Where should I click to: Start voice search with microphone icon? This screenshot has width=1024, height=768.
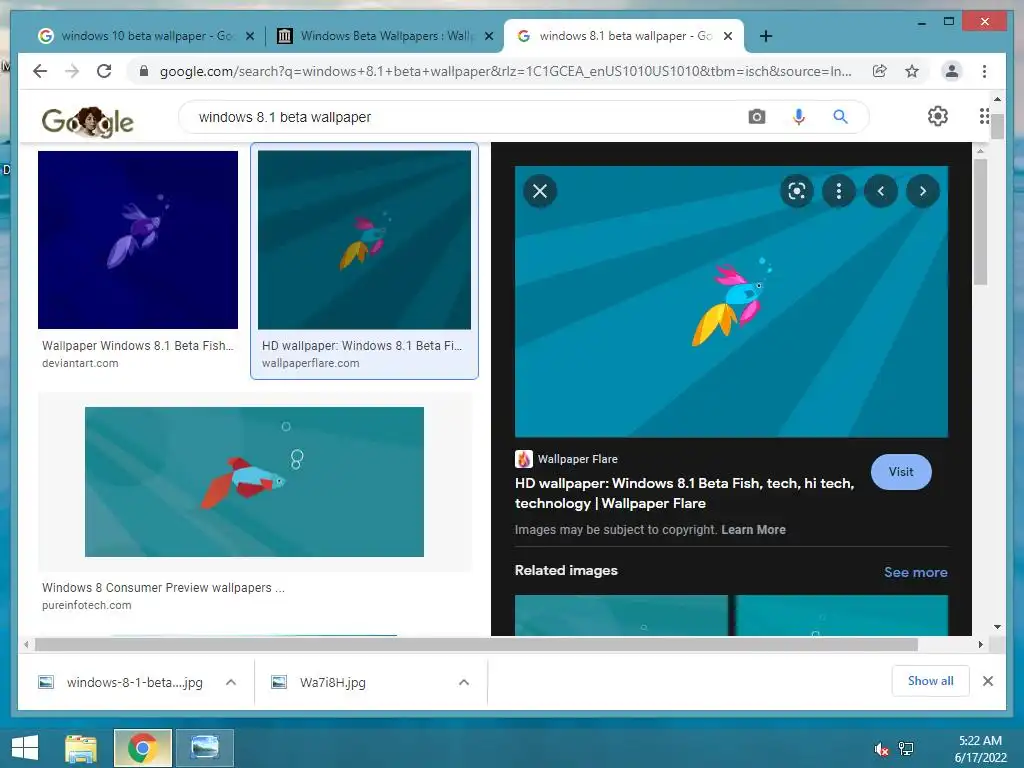point(799,117)
